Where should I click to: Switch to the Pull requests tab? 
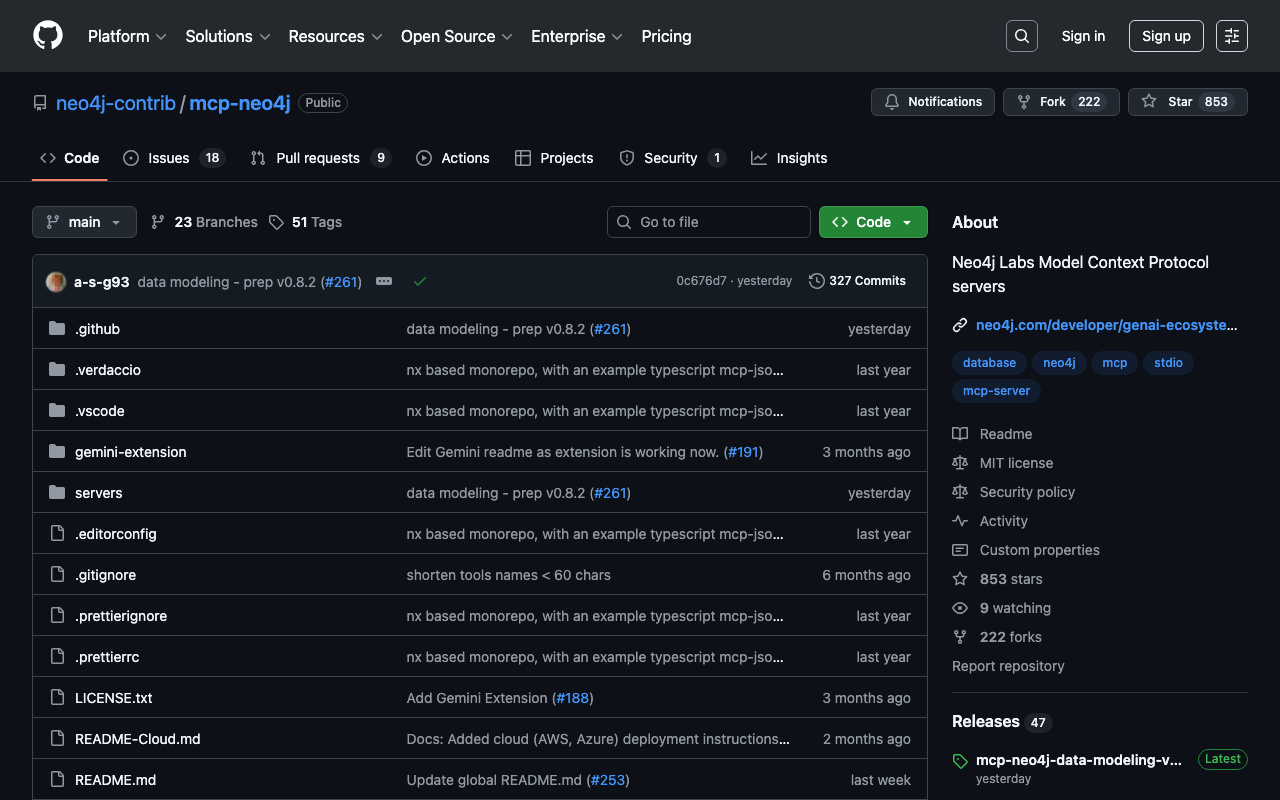pyautogui.click(x=319, y=158)
